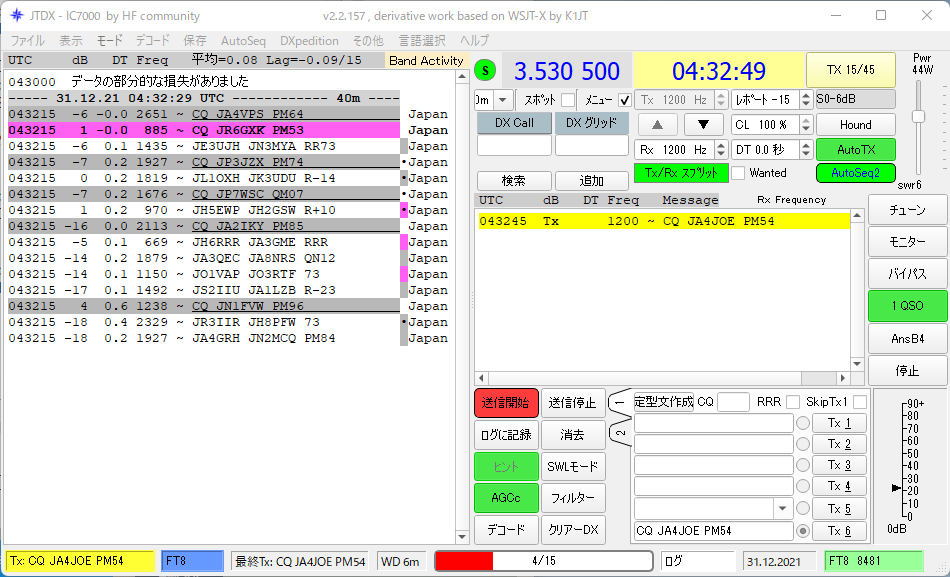950x577 pixels.
Task: Click the AnsB4 button
Action: (x=907, y=338)
